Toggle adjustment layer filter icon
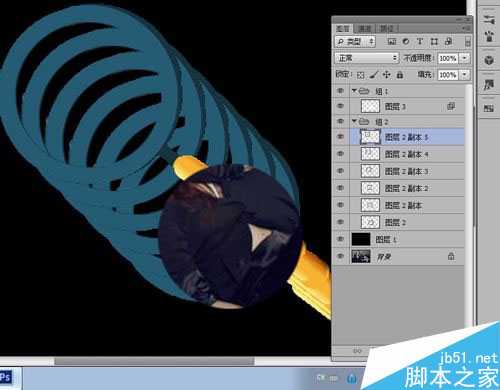 tap(406, 42)
